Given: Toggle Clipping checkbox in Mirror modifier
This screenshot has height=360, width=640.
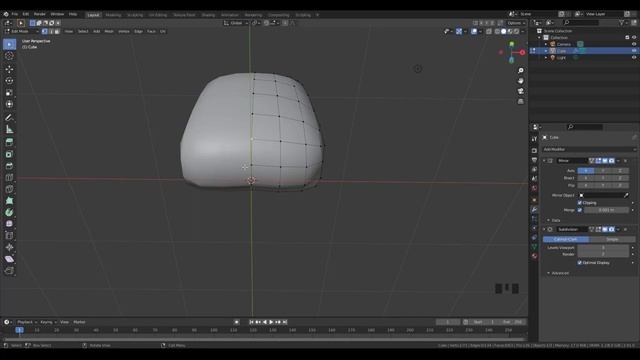Looking at the screenshot, I should pyautogui.click(x=580, y=203).
